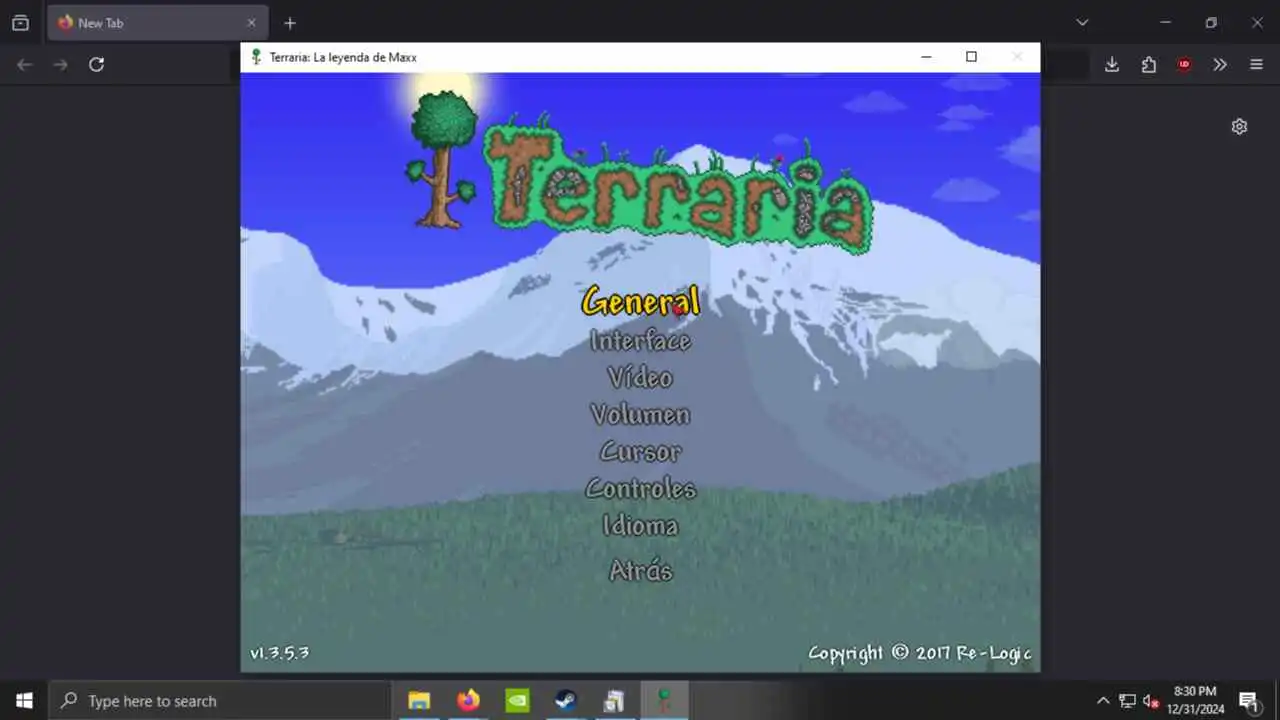Click version text v1.3.5.3
This screenshot has height=720, width=1280.
pos(279,653)
